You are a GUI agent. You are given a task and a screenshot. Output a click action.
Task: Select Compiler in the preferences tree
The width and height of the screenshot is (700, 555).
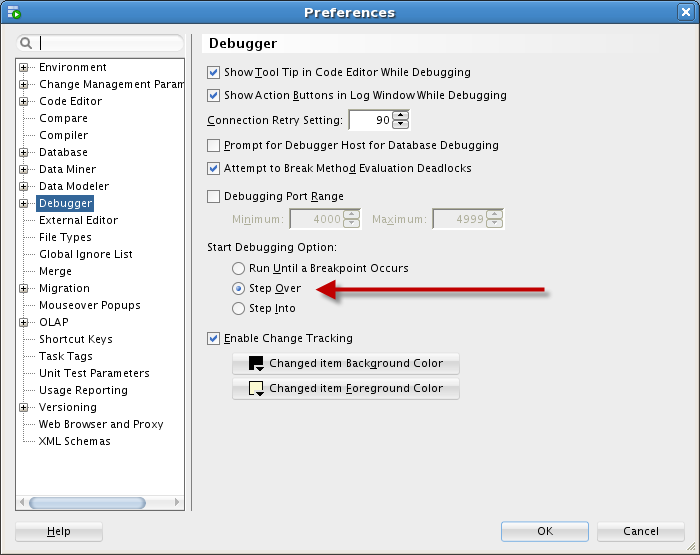tap(63, 135)
